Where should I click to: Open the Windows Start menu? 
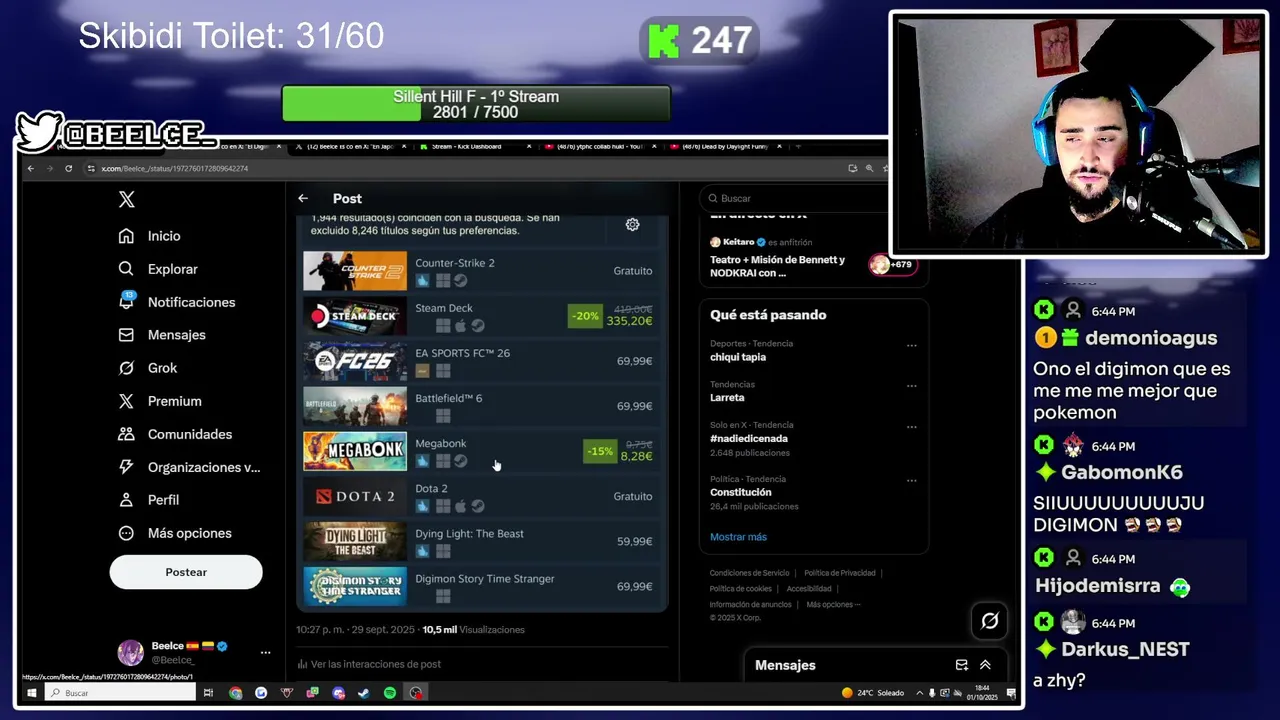point(31,692)
